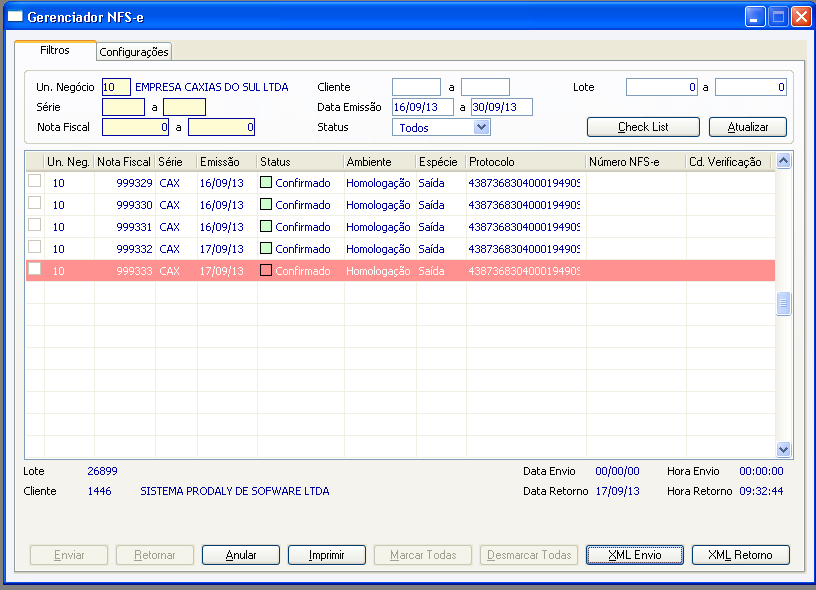Click the Check List button

(643, 127)
